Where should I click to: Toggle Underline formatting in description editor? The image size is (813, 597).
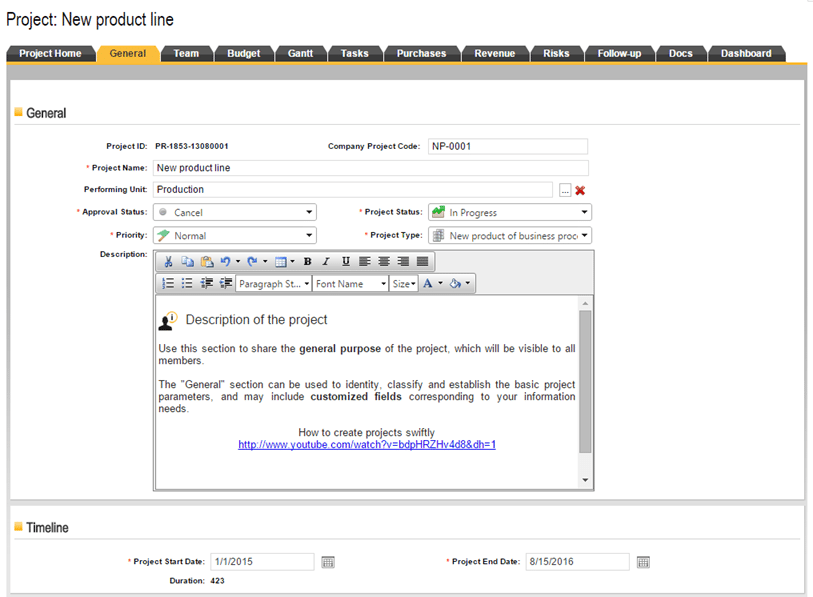coord(345,262)
